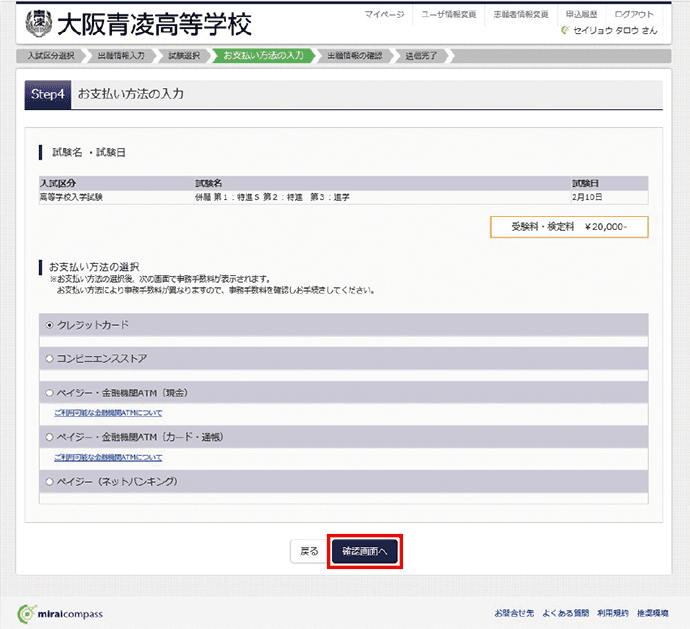
Task: Click the 出願情報の確認 step tab
Action: 355,56
